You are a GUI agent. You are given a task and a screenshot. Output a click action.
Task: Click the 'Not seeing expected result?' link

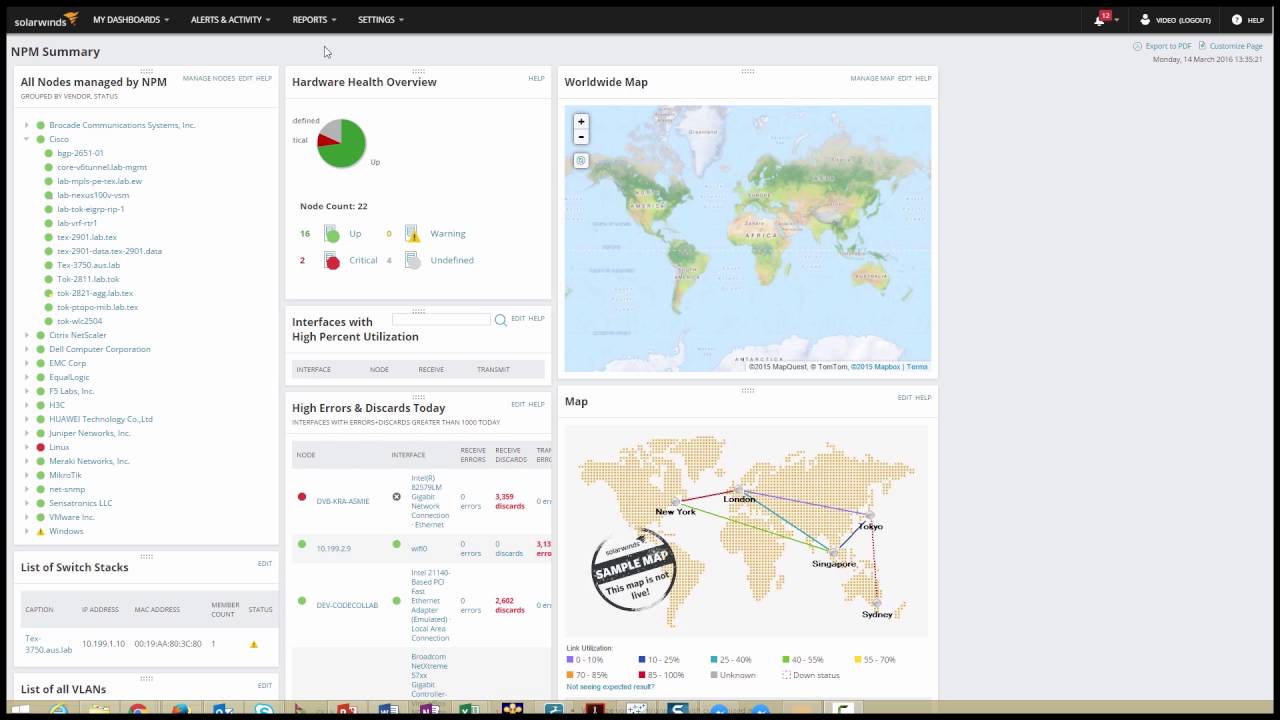(x=610, y=687)
